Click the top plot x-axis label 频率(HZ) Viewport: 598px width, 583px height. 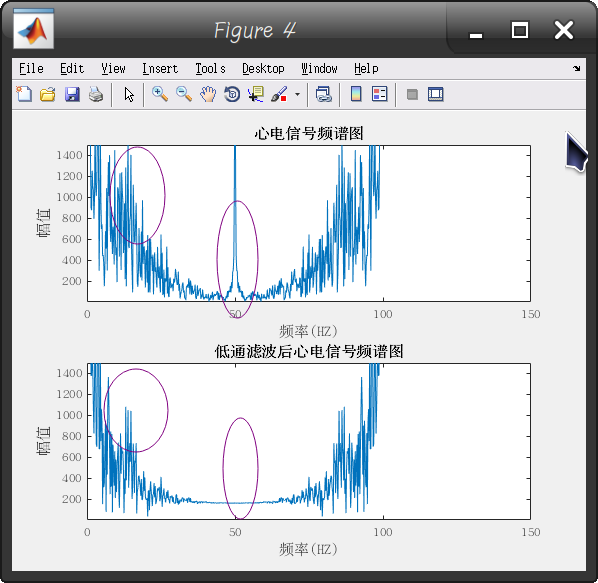tap(308, 331)
